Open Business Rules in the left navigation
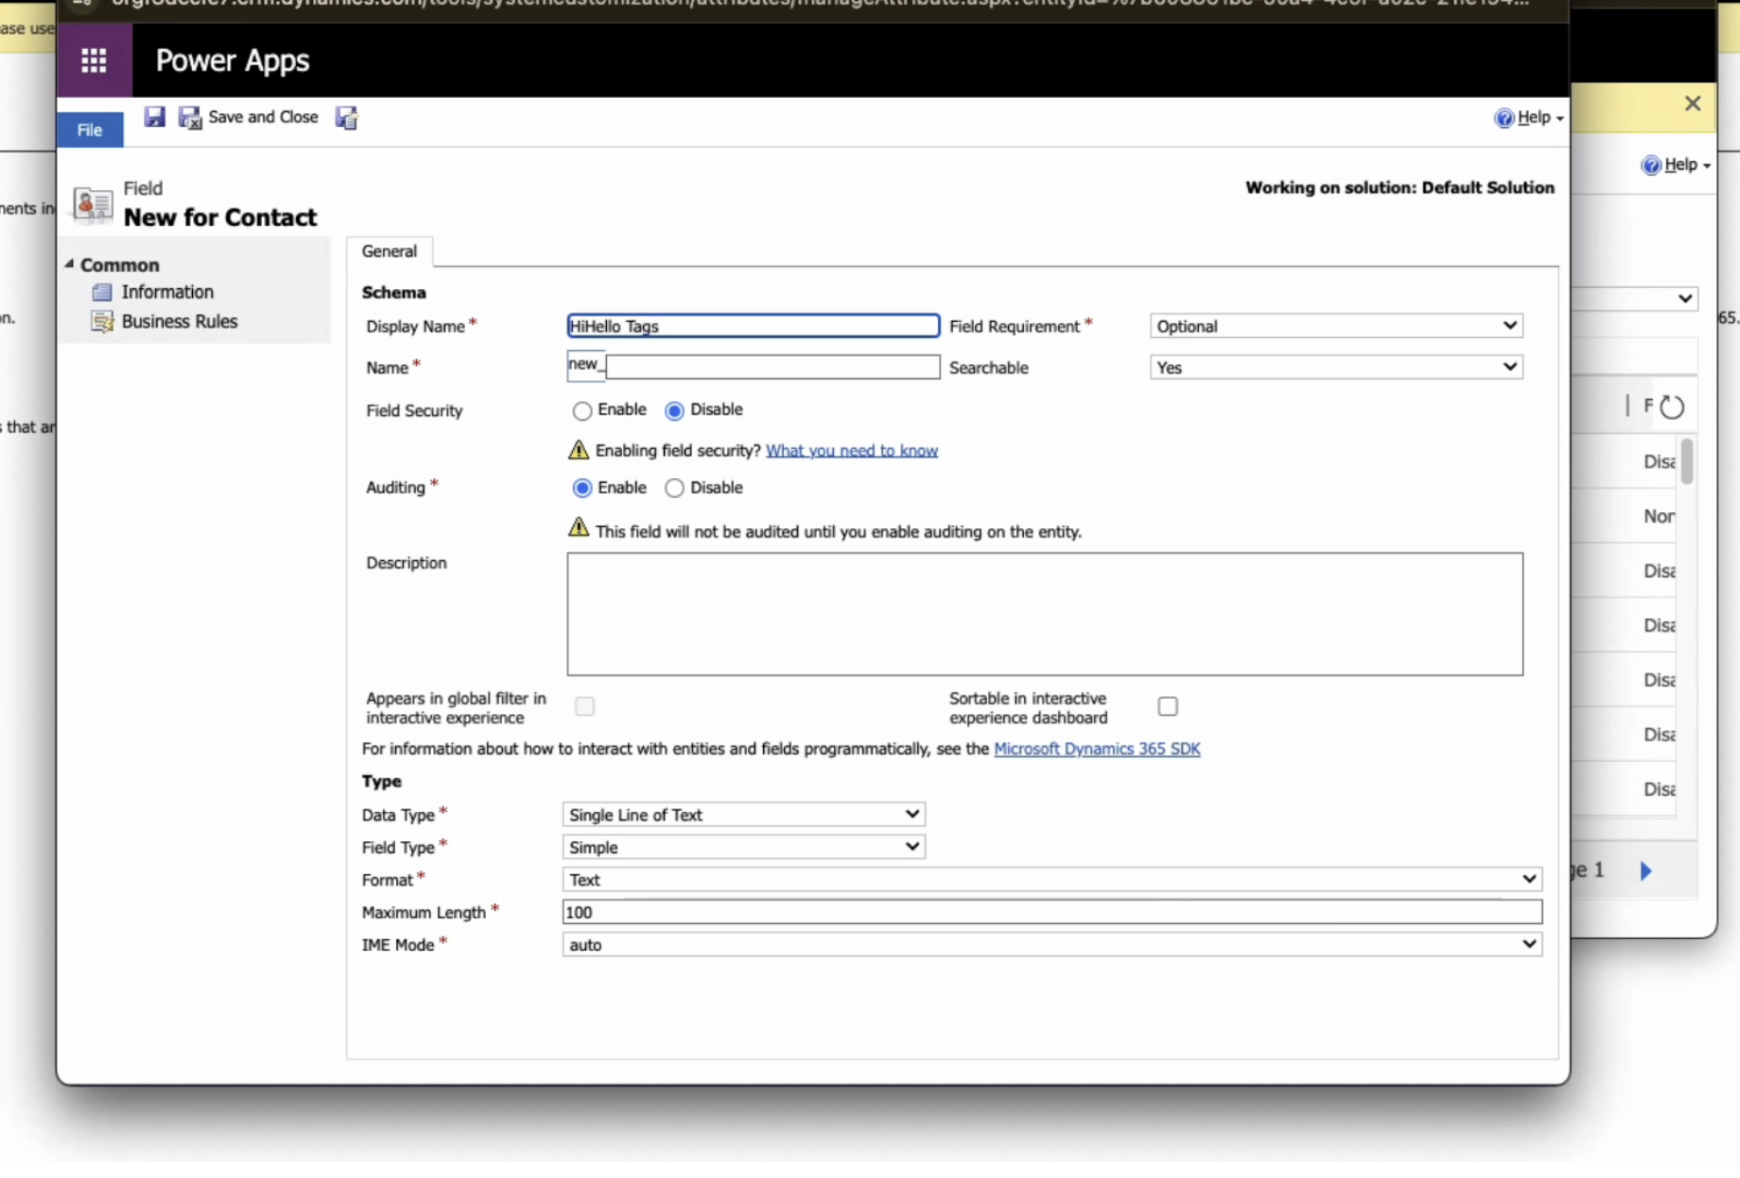 pos(179,321)
